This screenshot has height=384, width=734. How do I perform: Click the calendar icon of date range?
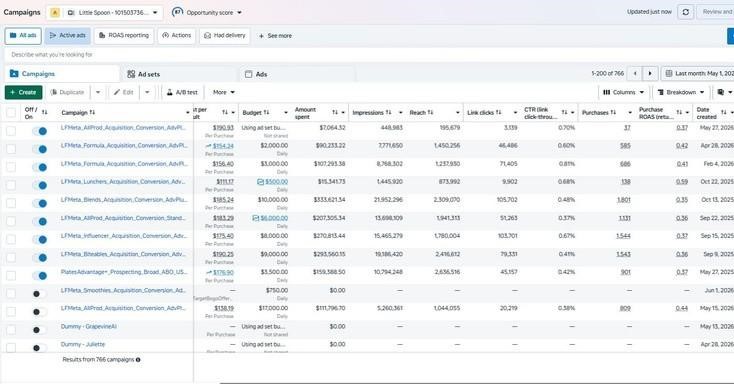668,74
